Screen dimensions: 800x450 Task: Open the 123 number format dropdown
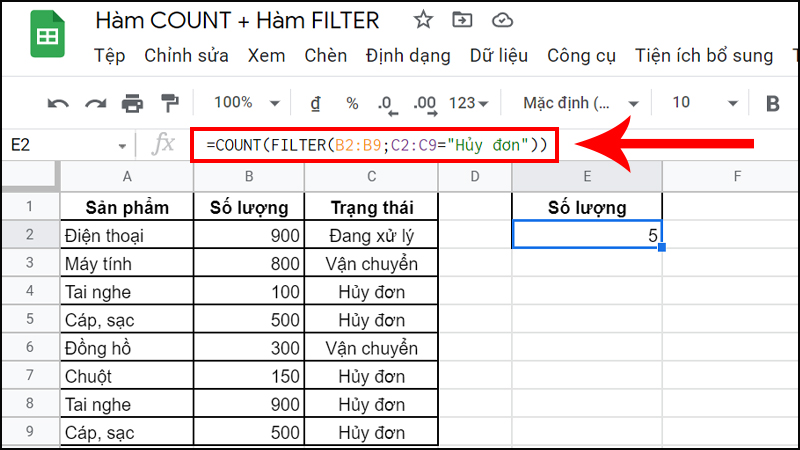[469, 103]
